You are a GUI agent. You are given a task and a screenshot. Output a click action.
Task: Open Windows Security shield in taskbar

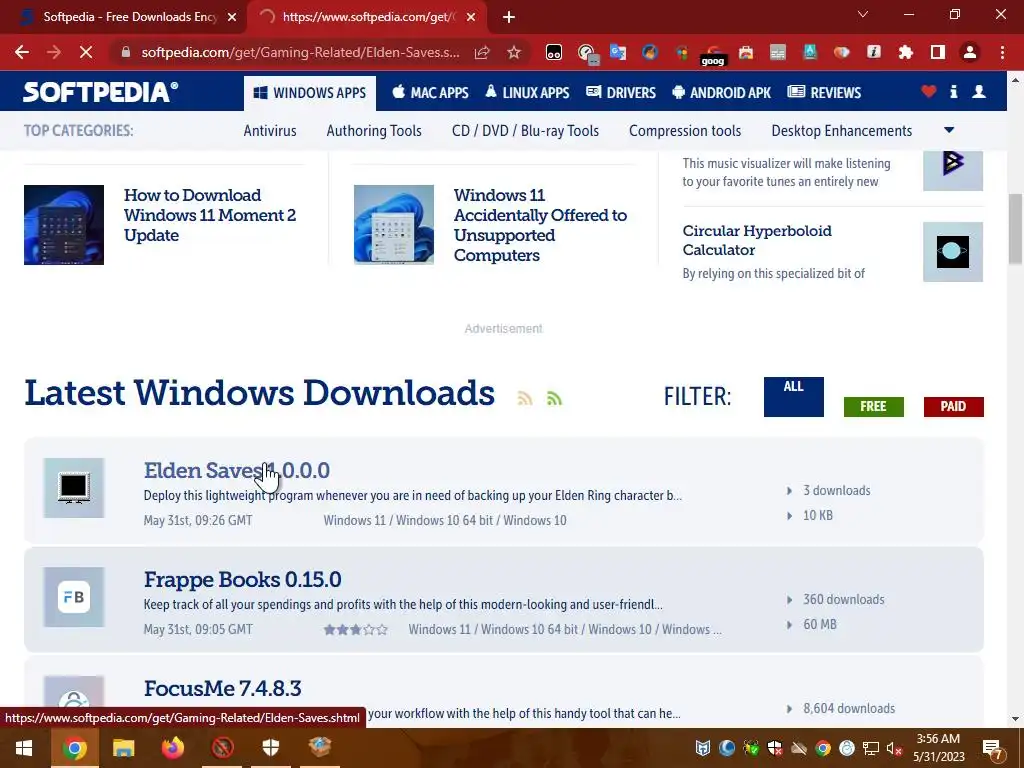pyautogui.click(x=271, y=748)
